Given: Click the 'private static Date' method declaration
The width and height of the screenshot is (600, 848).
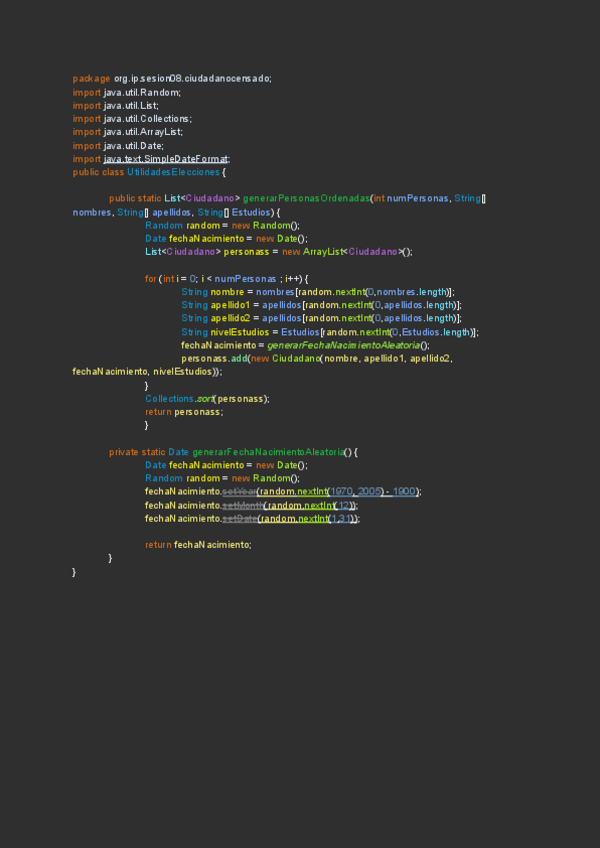Looking at the screenshot, I should point(148,452).
